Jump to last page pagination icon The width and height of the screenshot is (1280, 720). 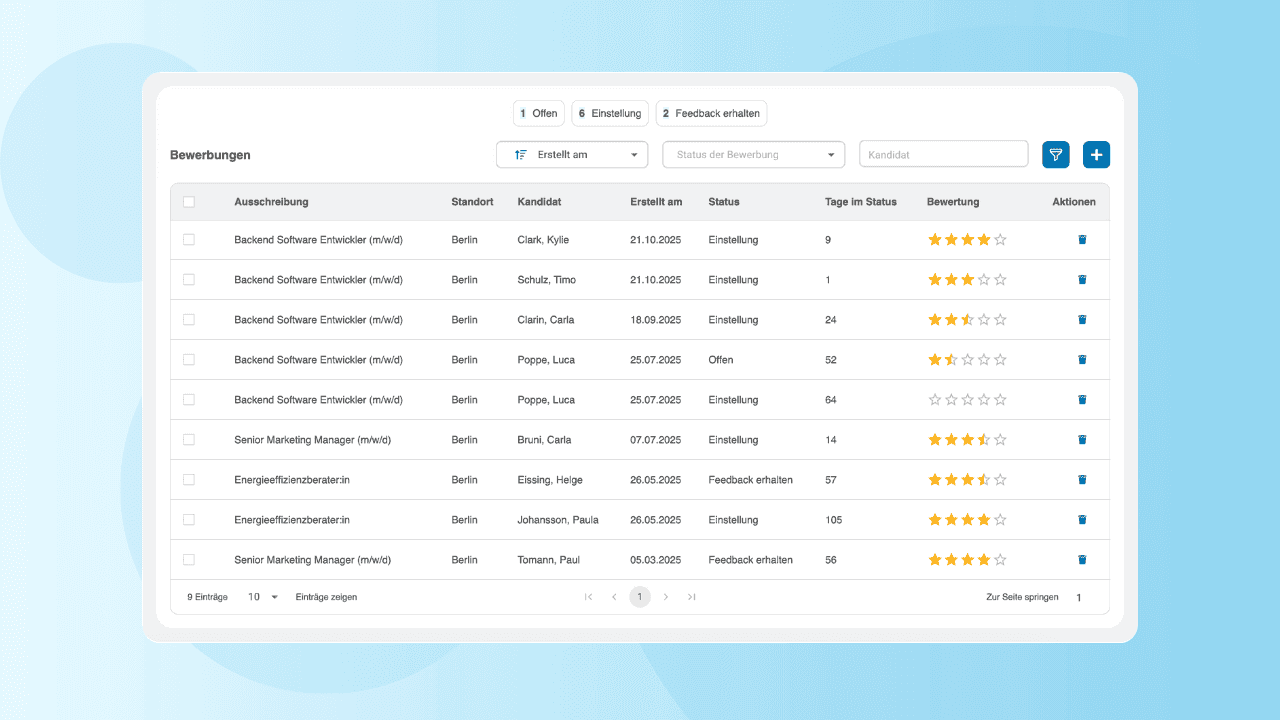pos(691,597)
